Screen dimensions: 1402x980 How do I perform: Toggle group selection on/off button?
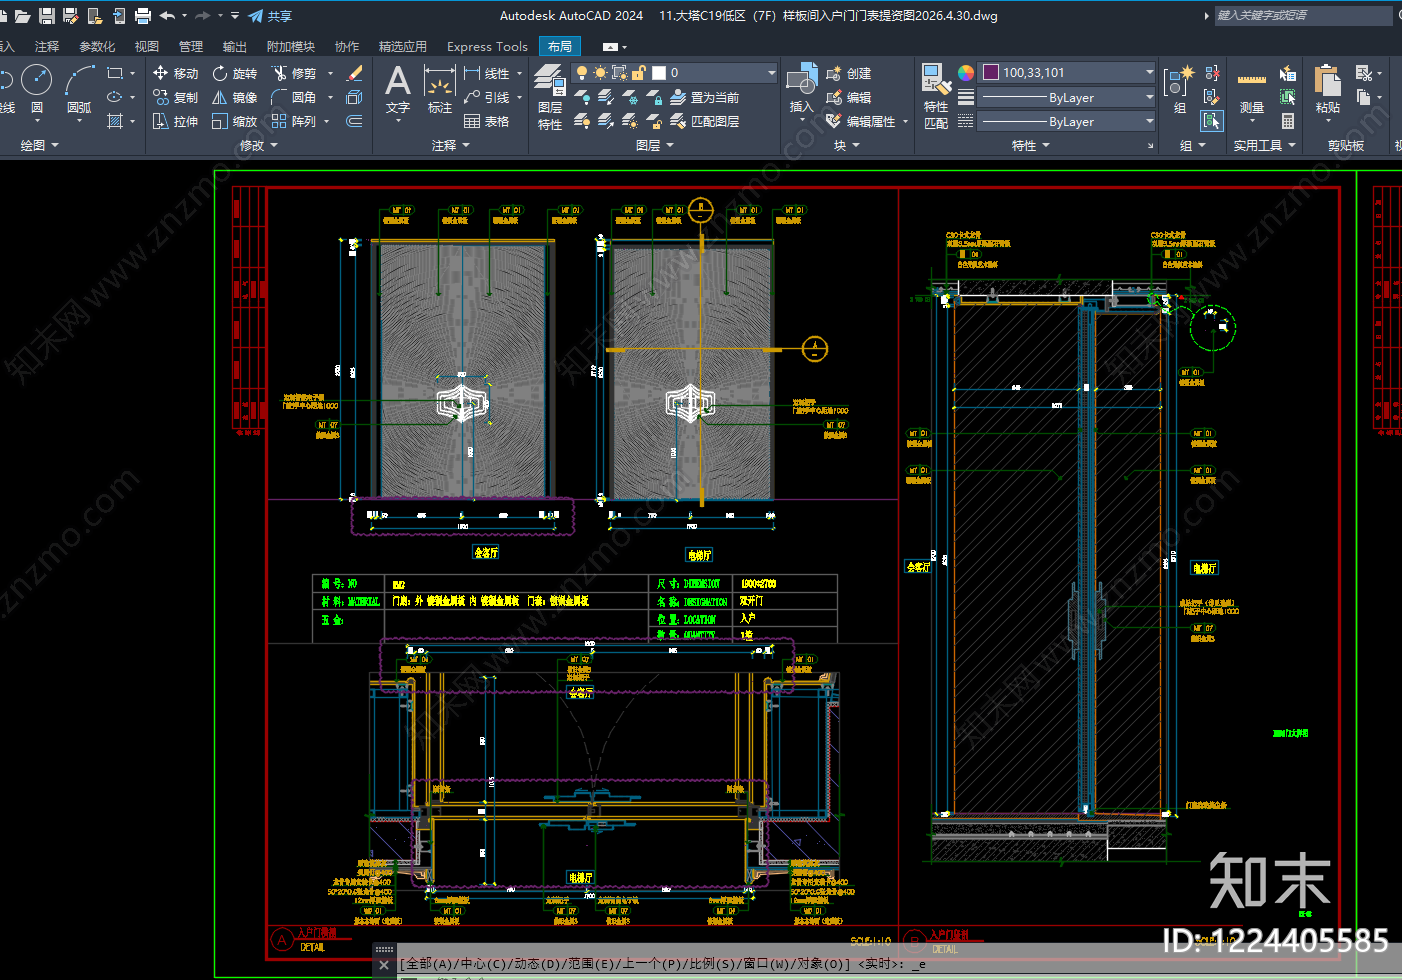click(x=1212, y=121)
